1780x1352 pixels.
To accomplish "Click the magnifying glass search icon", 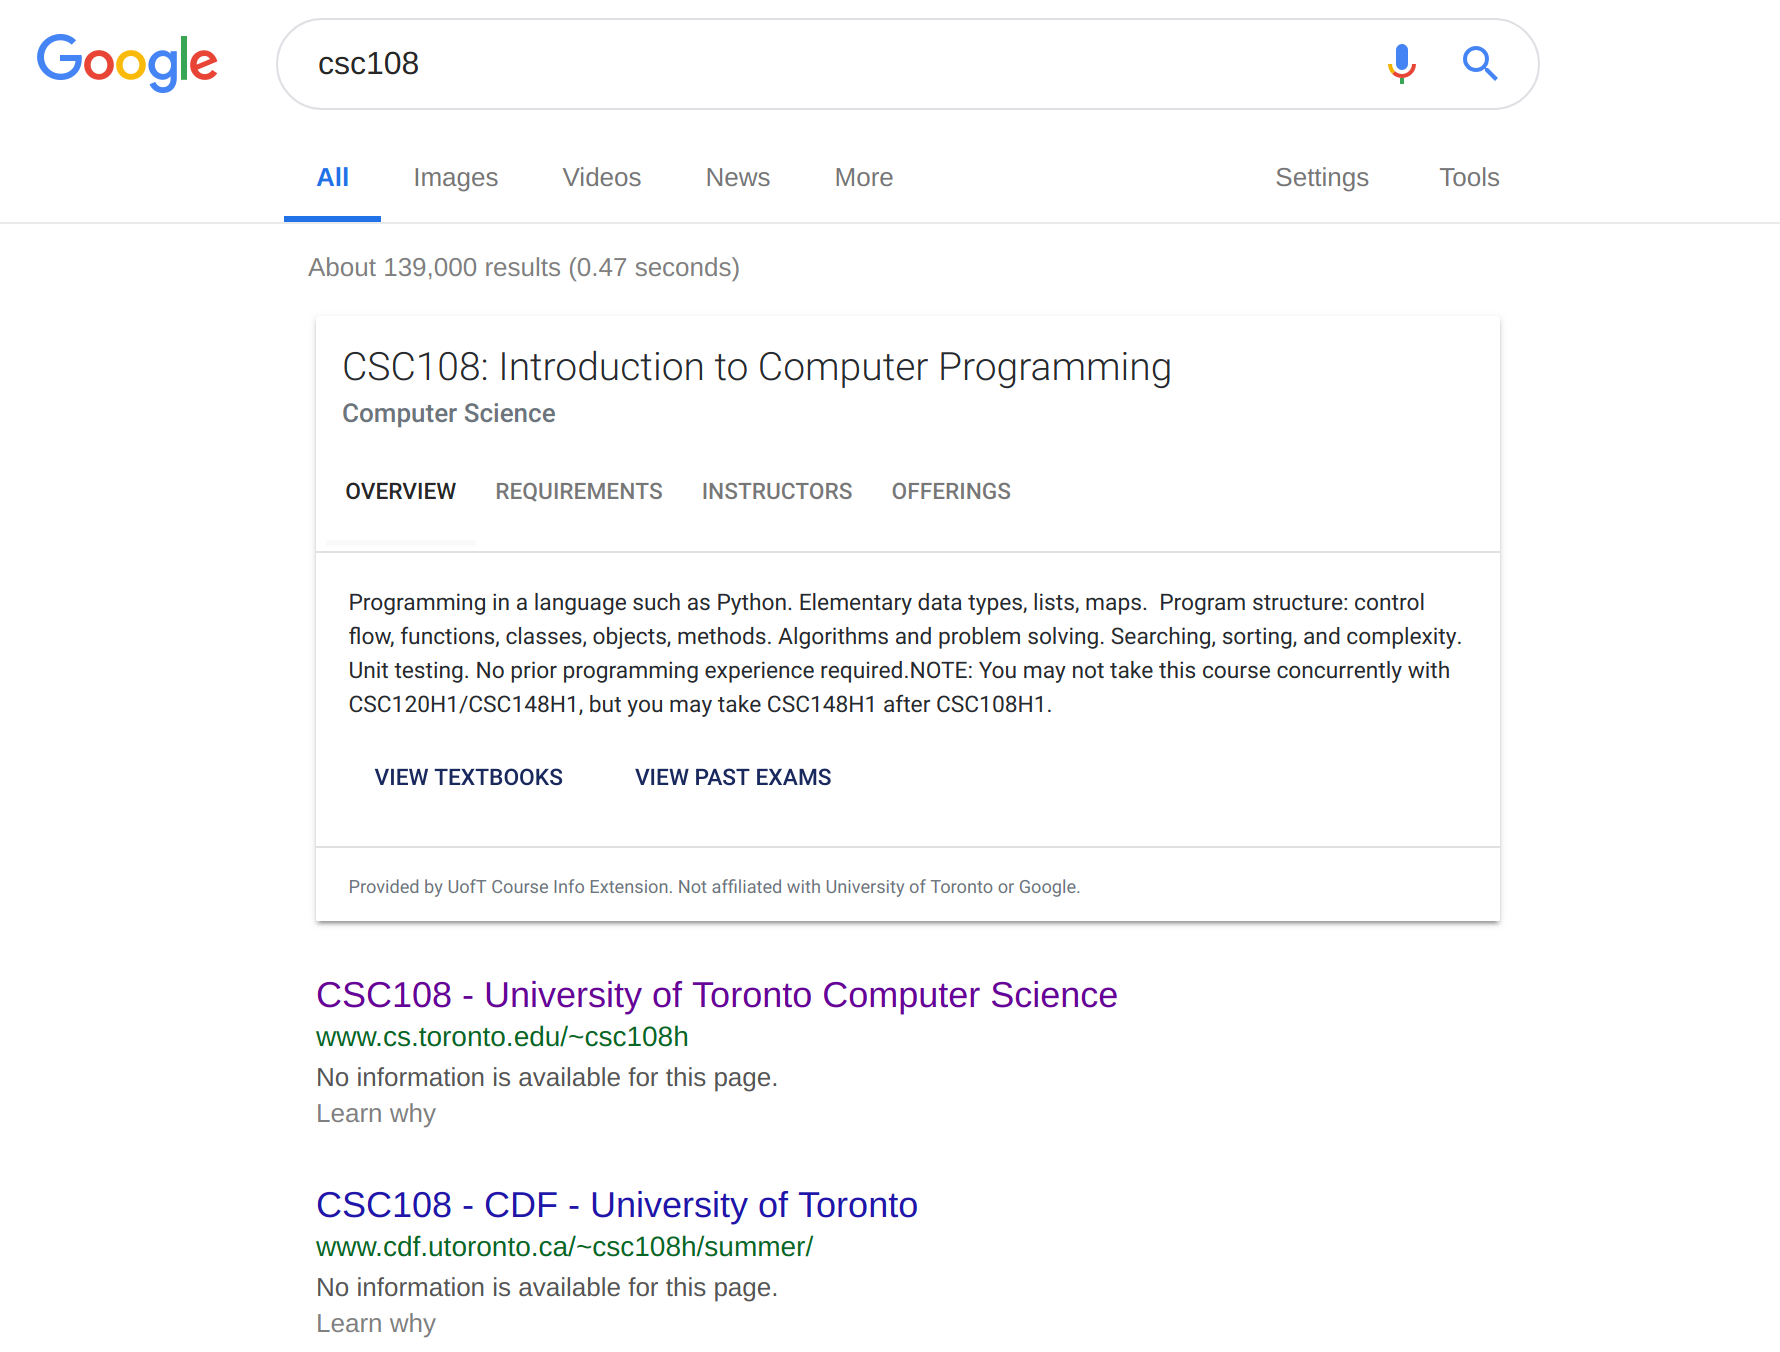I will 1479,63.
